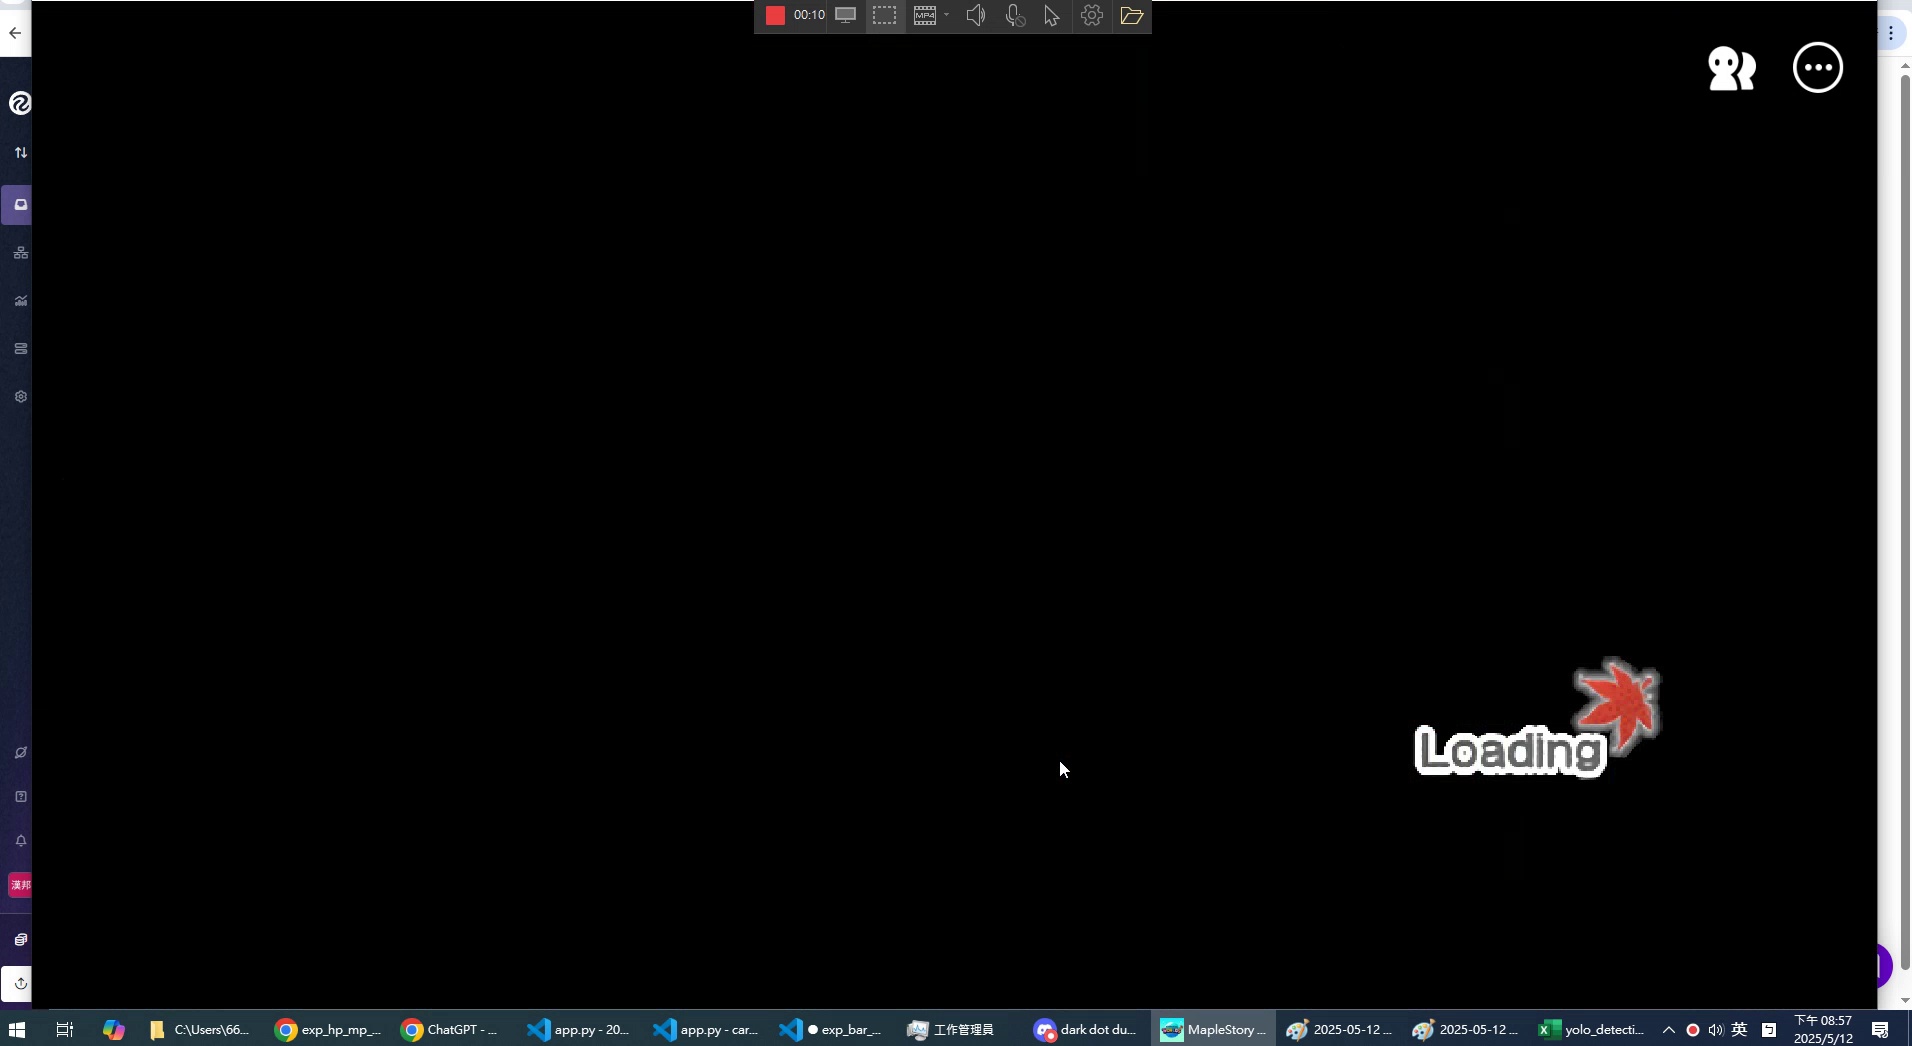Select full-screen monitor capture mode
This screenshot has height=1046, width=1912.
tap(845, 15)
